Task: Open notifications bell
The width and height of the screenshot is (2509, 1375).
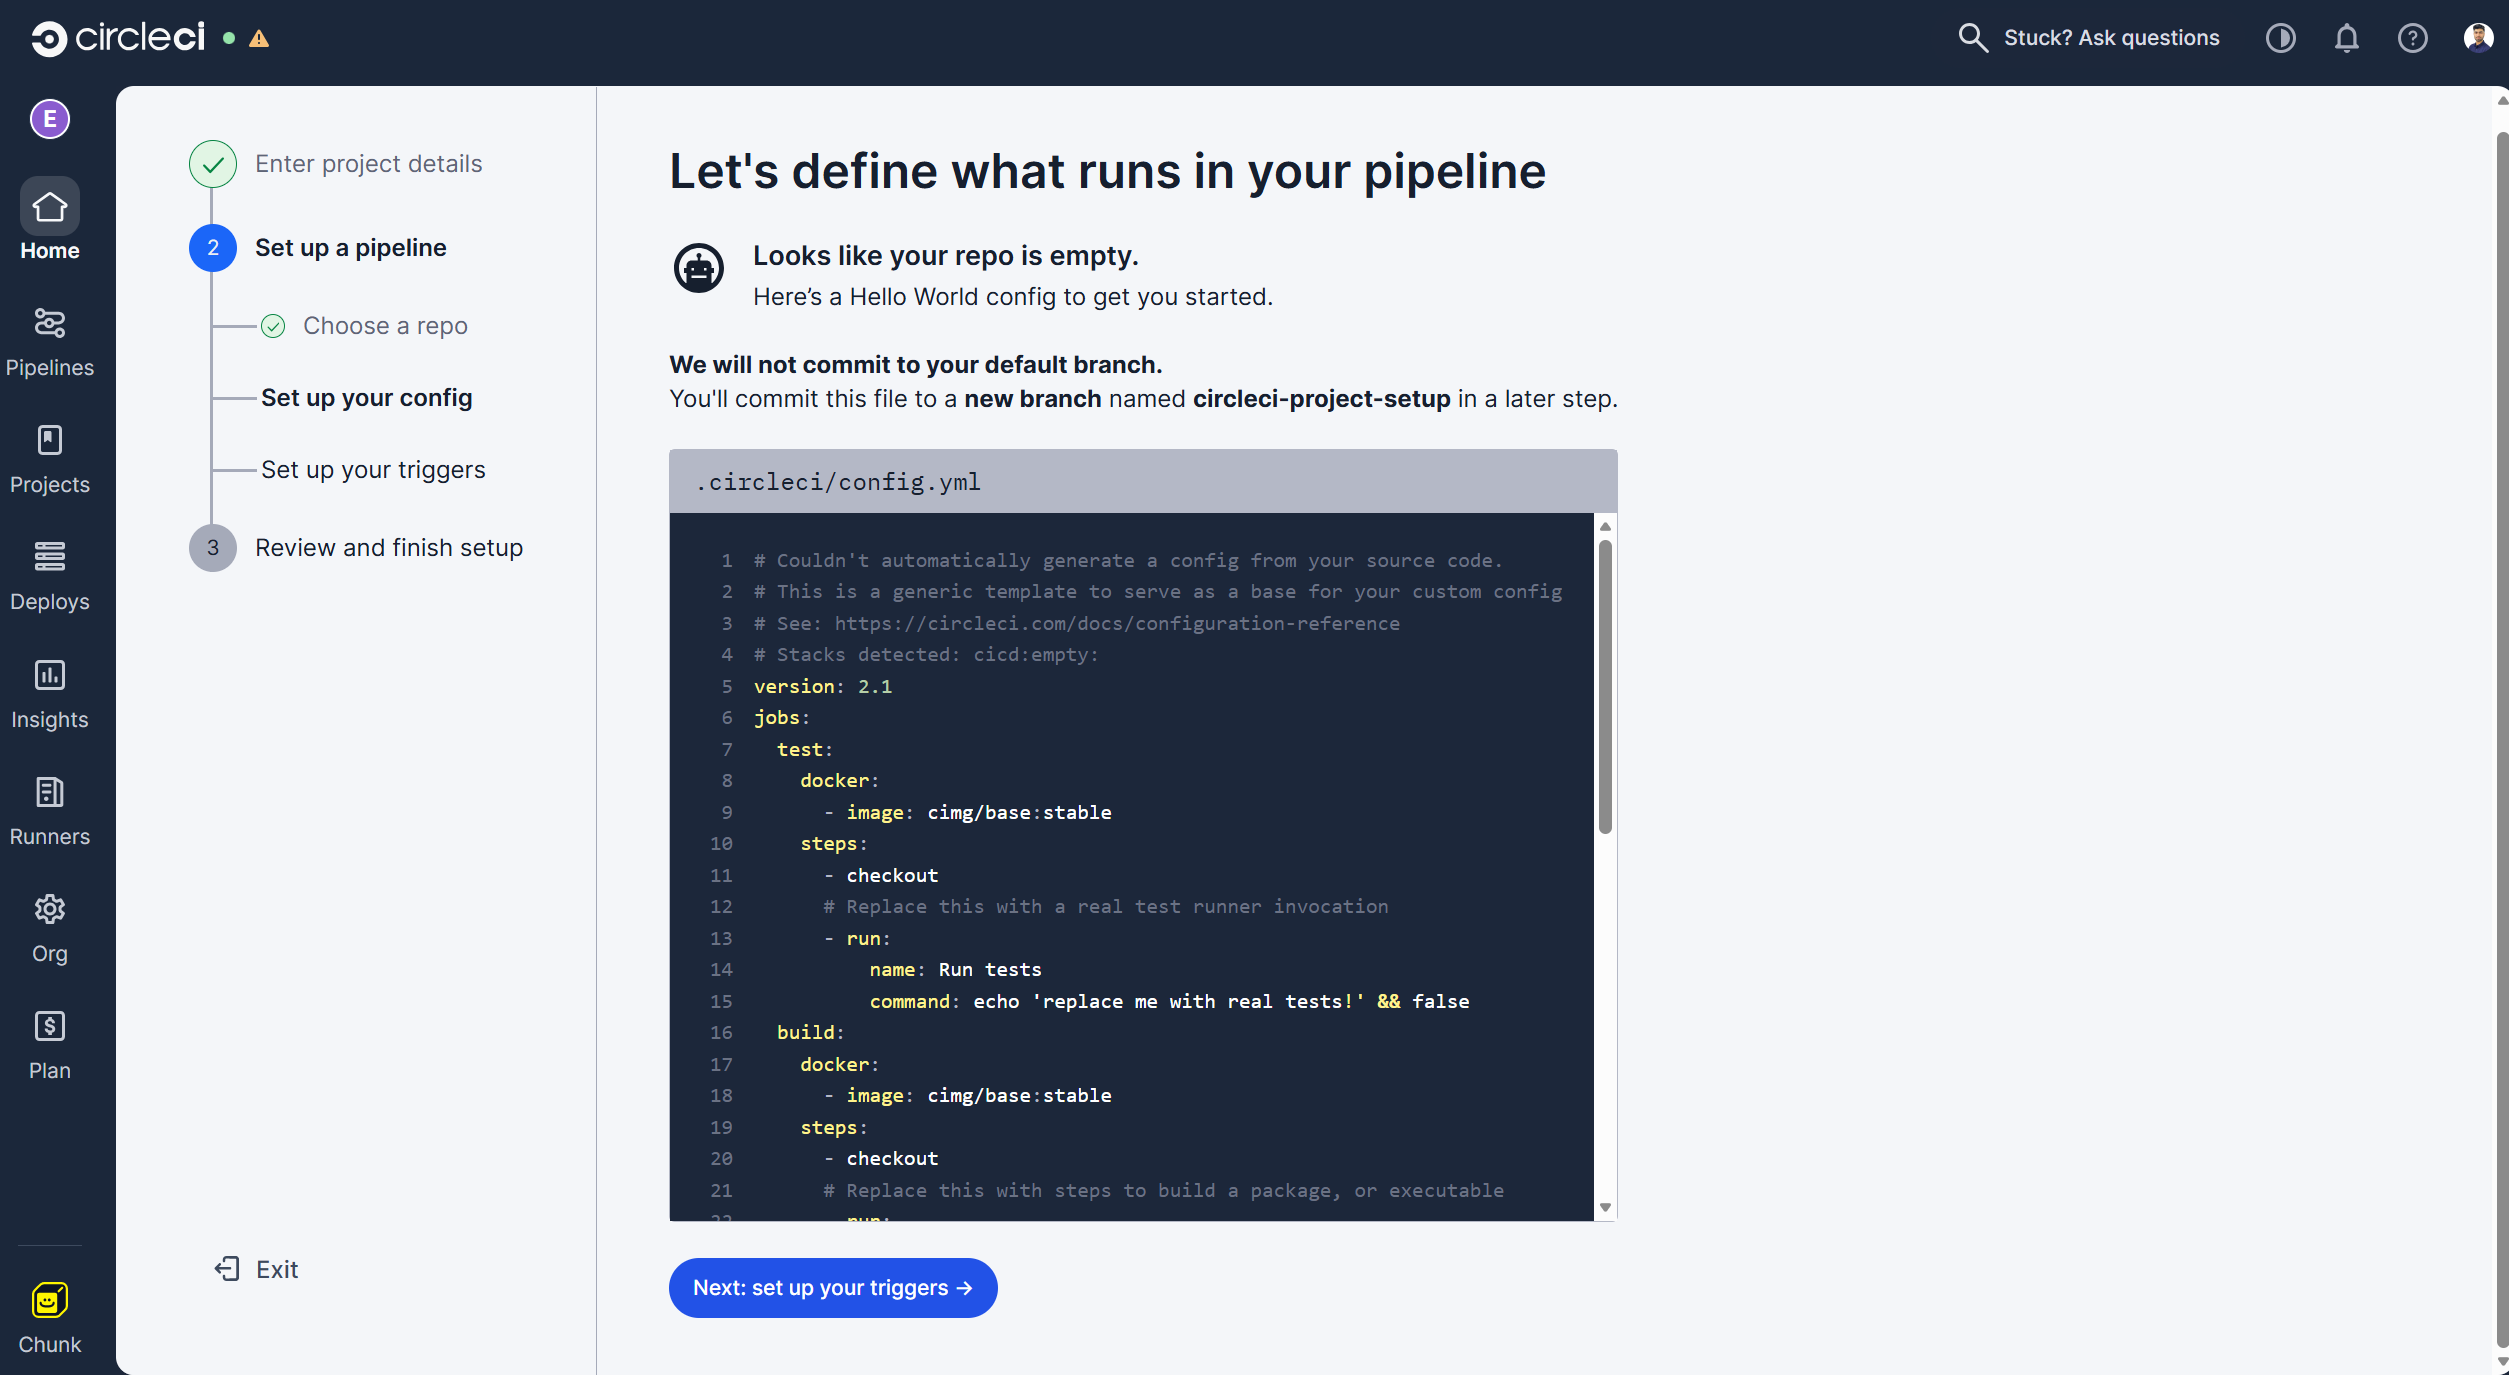Action: (2346, 38)
